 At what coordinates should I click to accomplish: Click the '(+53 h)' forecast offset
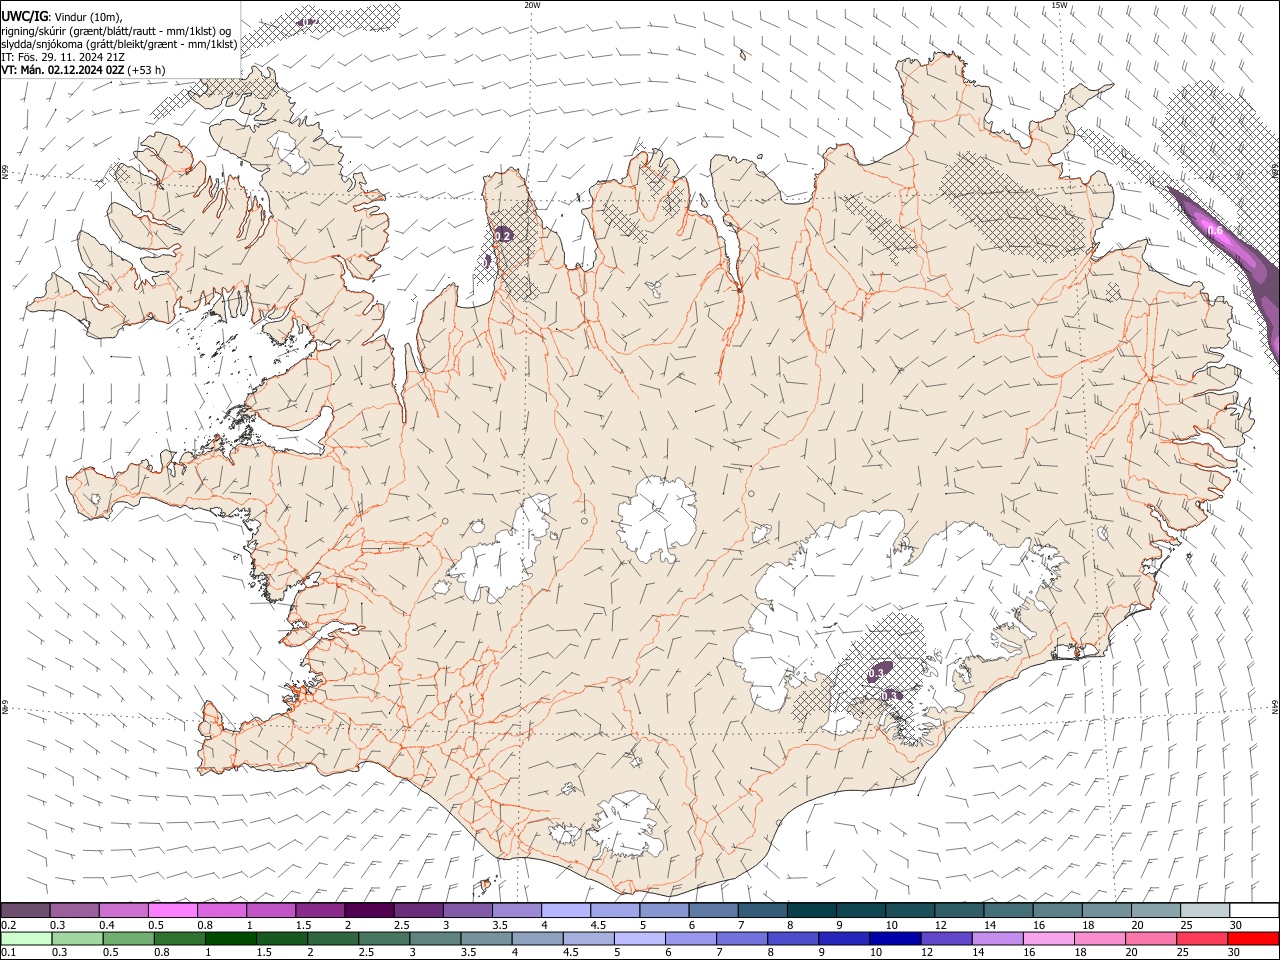[x=147, y=70]
